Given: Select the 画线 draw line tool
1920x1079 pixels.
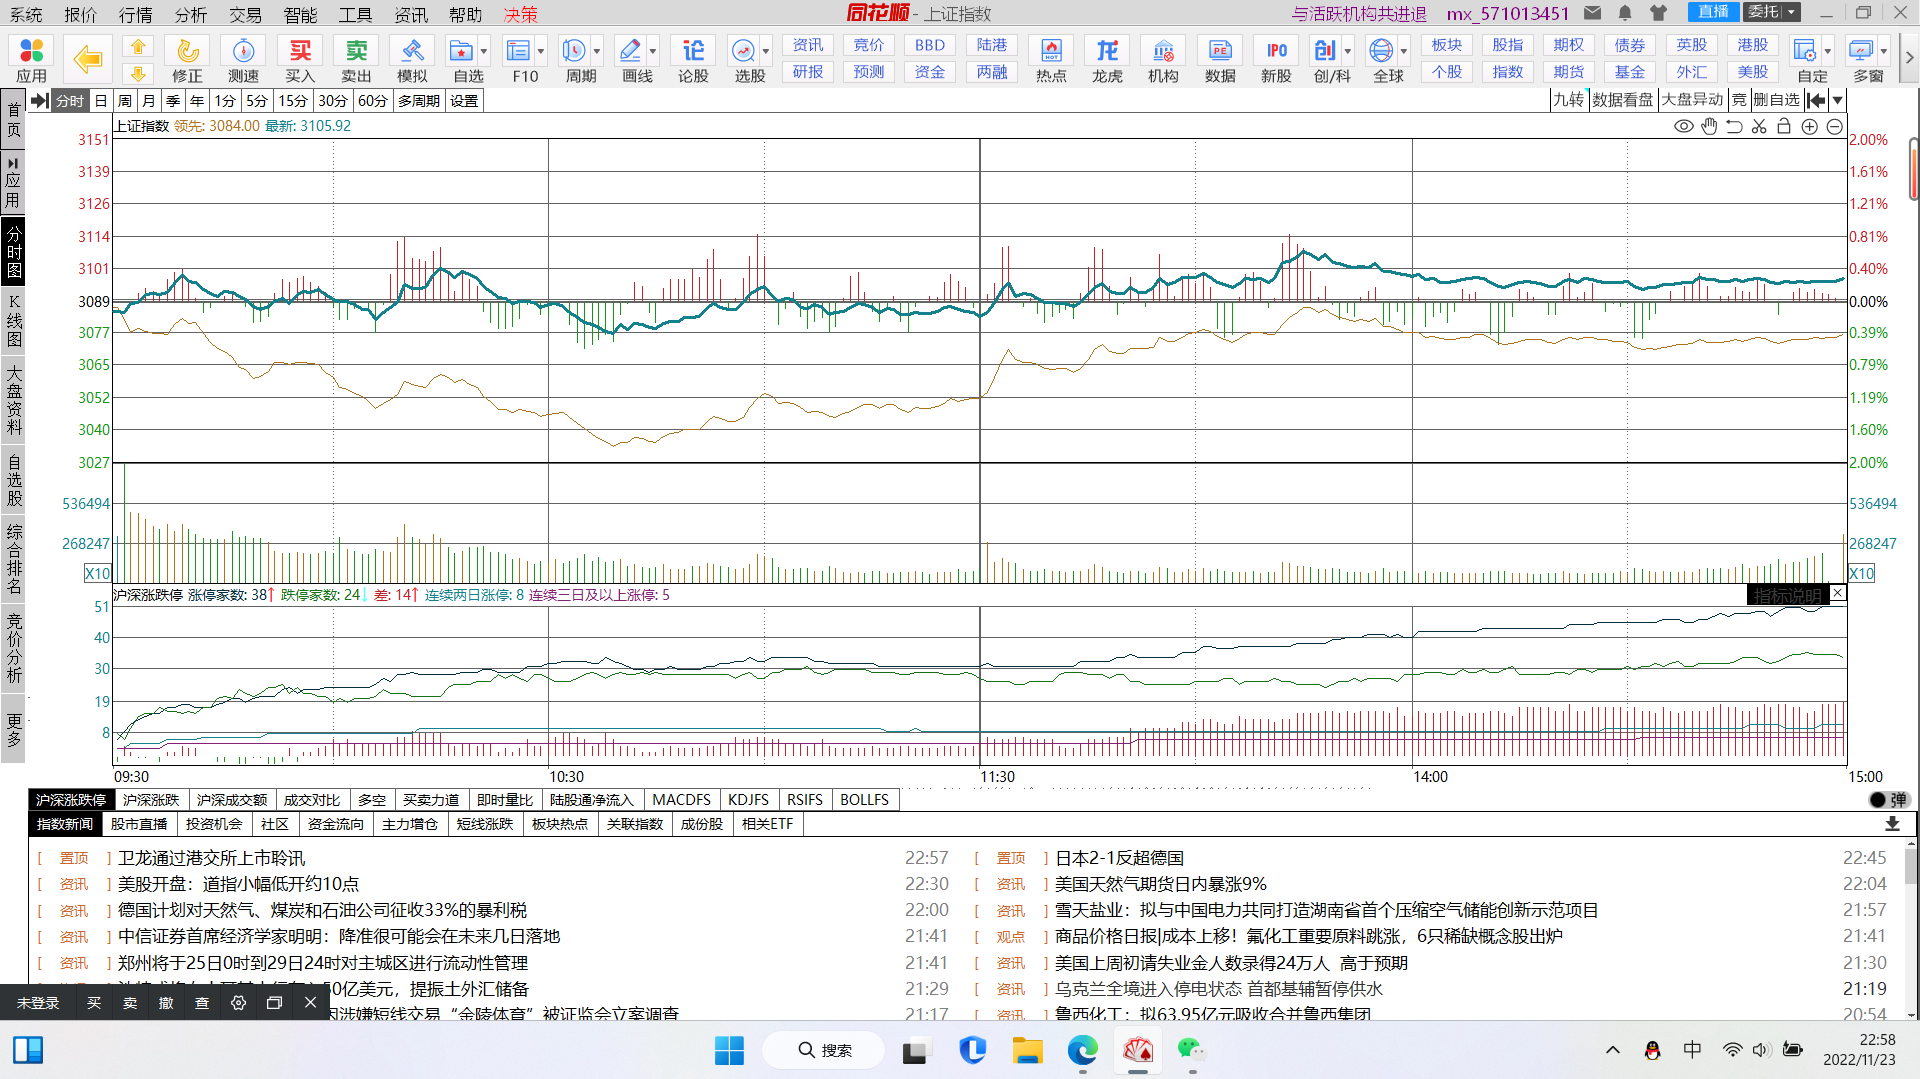Looking at the screenshot, I should [632, 59].
